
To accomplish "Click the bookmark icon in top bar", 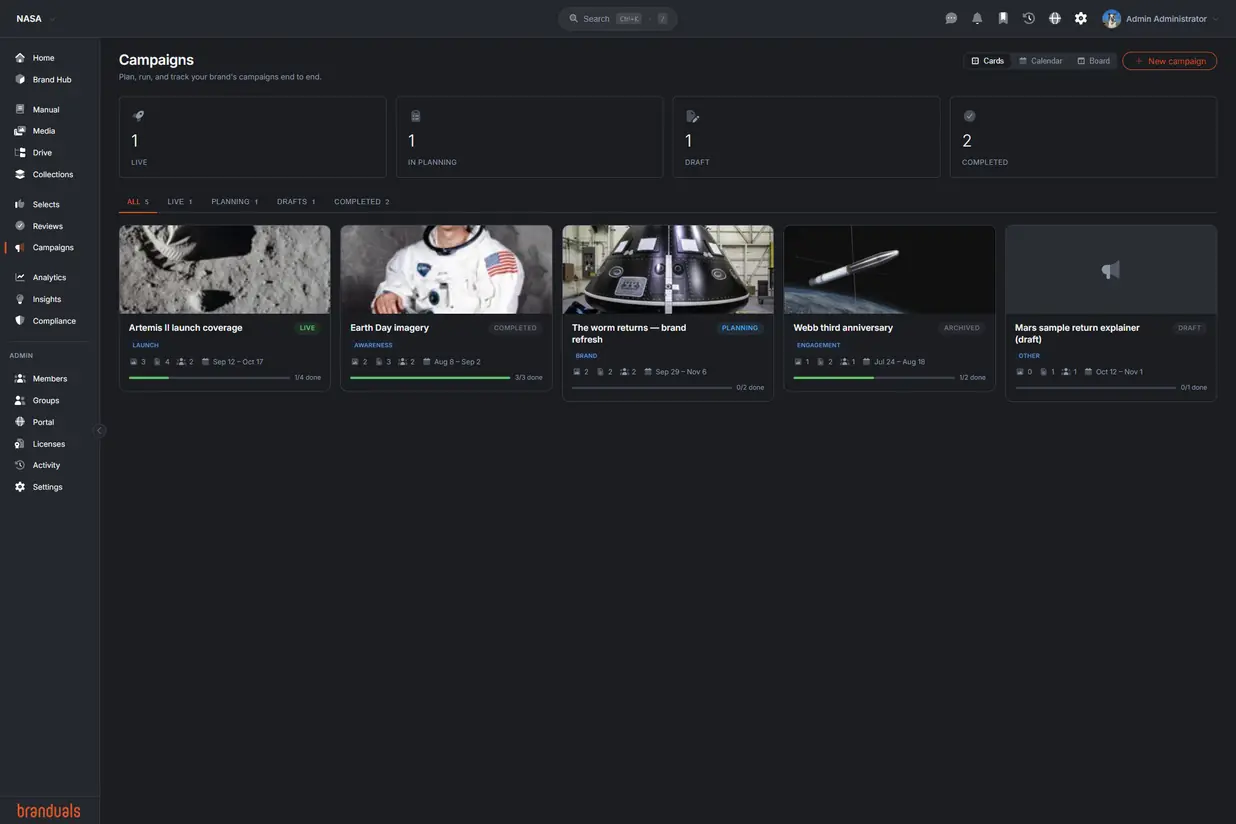I will coord(1003,18).
